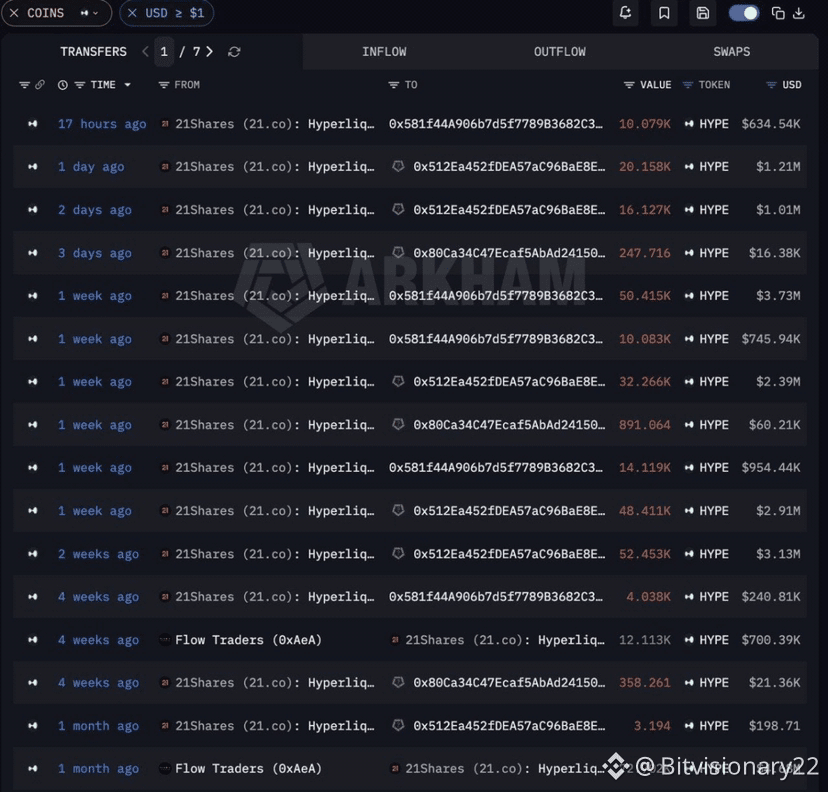Image resolution: width=828 pixels, height=792 pixels.
Task: Filter by the VALUE column
Action: [629, 85]
